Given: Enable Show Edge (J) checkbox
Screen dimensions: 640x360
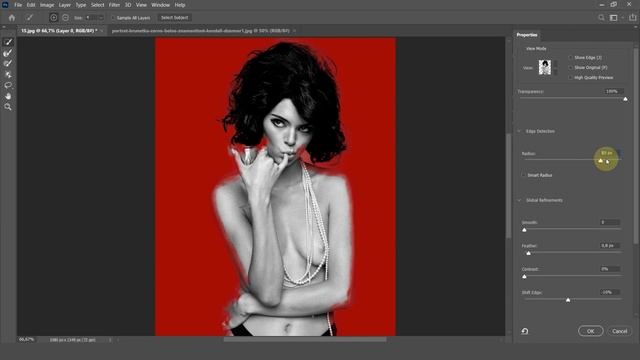Looking at the screenshot, I should click(571, 58).
